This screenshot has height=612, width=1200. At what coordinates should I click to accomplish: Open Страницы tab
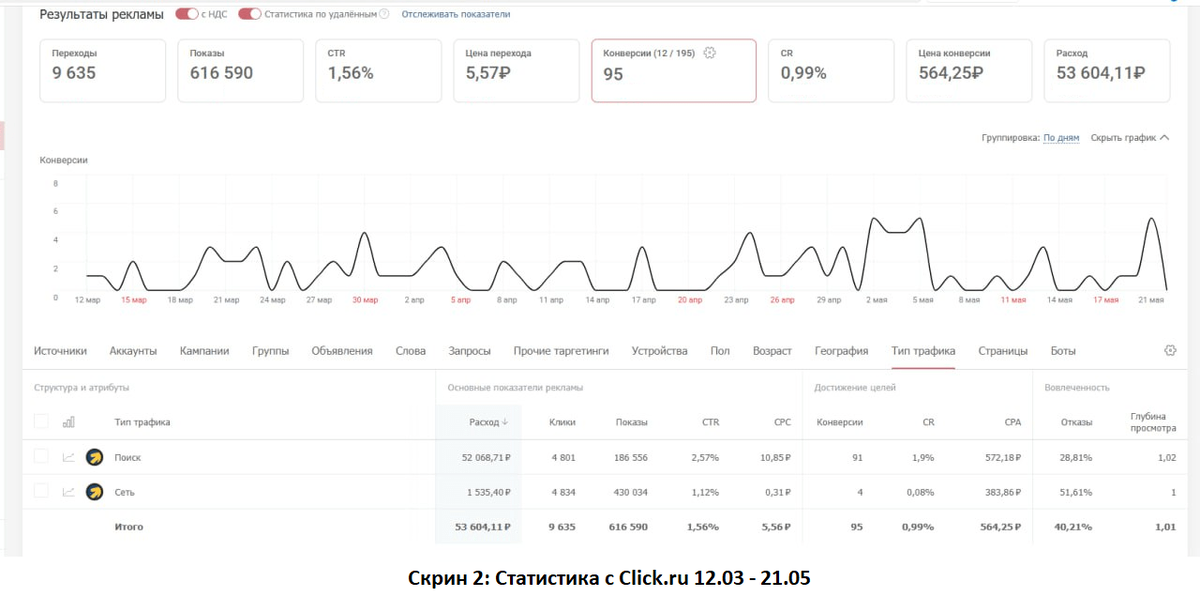1003,351
